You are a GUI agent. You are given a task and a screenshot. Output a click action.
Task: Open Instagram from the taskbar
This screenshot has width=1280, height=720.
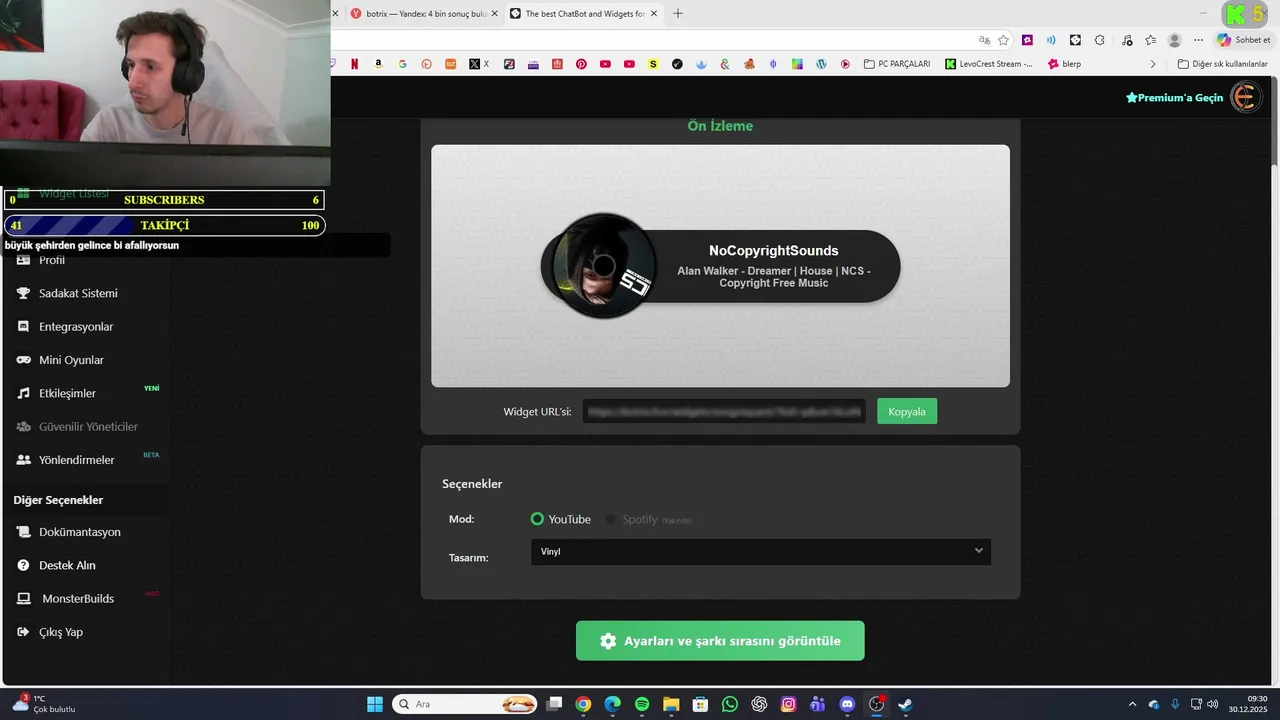tap(788, 704)
